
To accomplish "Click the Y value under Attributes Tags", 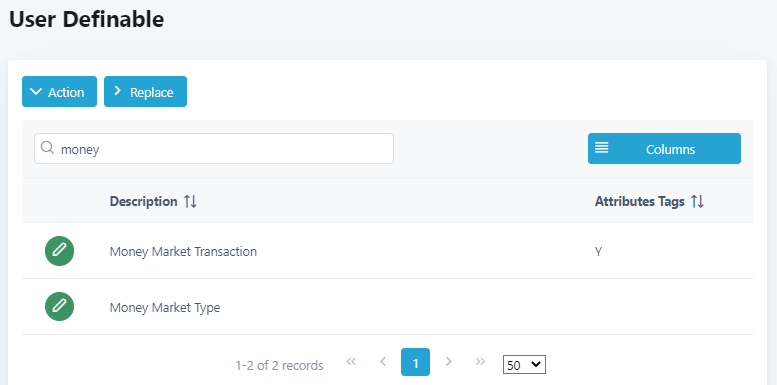I will tap(599, 252).
